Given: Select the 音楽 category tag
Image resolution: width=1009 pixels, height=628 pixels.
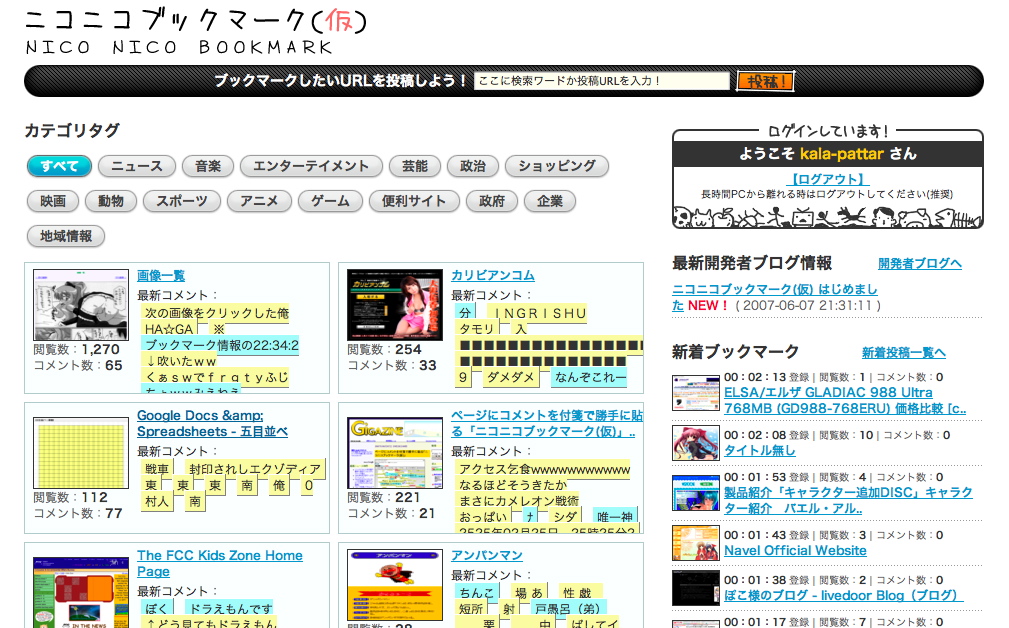Looking at the screenshot, I should 208,166.
